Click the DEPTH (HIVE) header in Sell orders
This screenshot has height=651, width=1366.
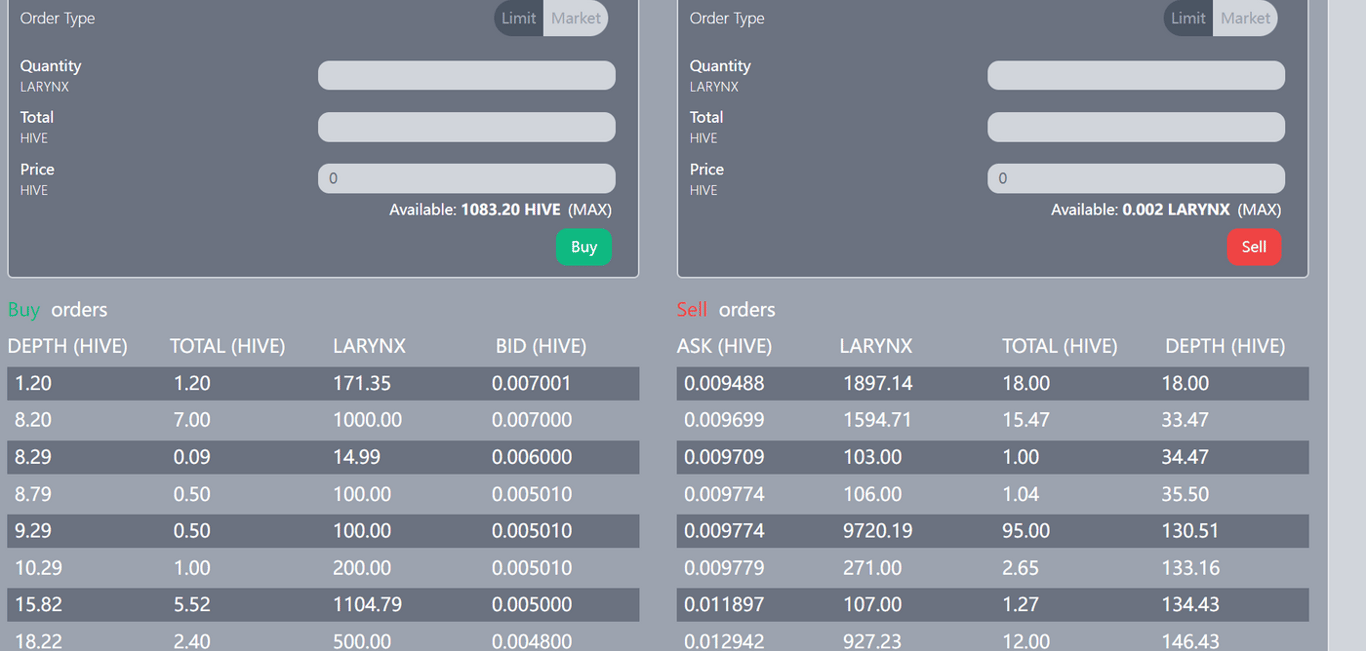tap(1225, 346)
